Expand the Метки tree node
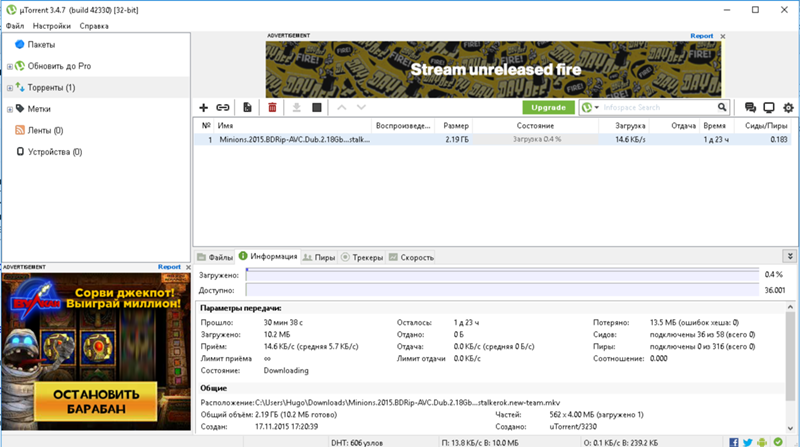800x447 pixels. click(x=10, y=109)
